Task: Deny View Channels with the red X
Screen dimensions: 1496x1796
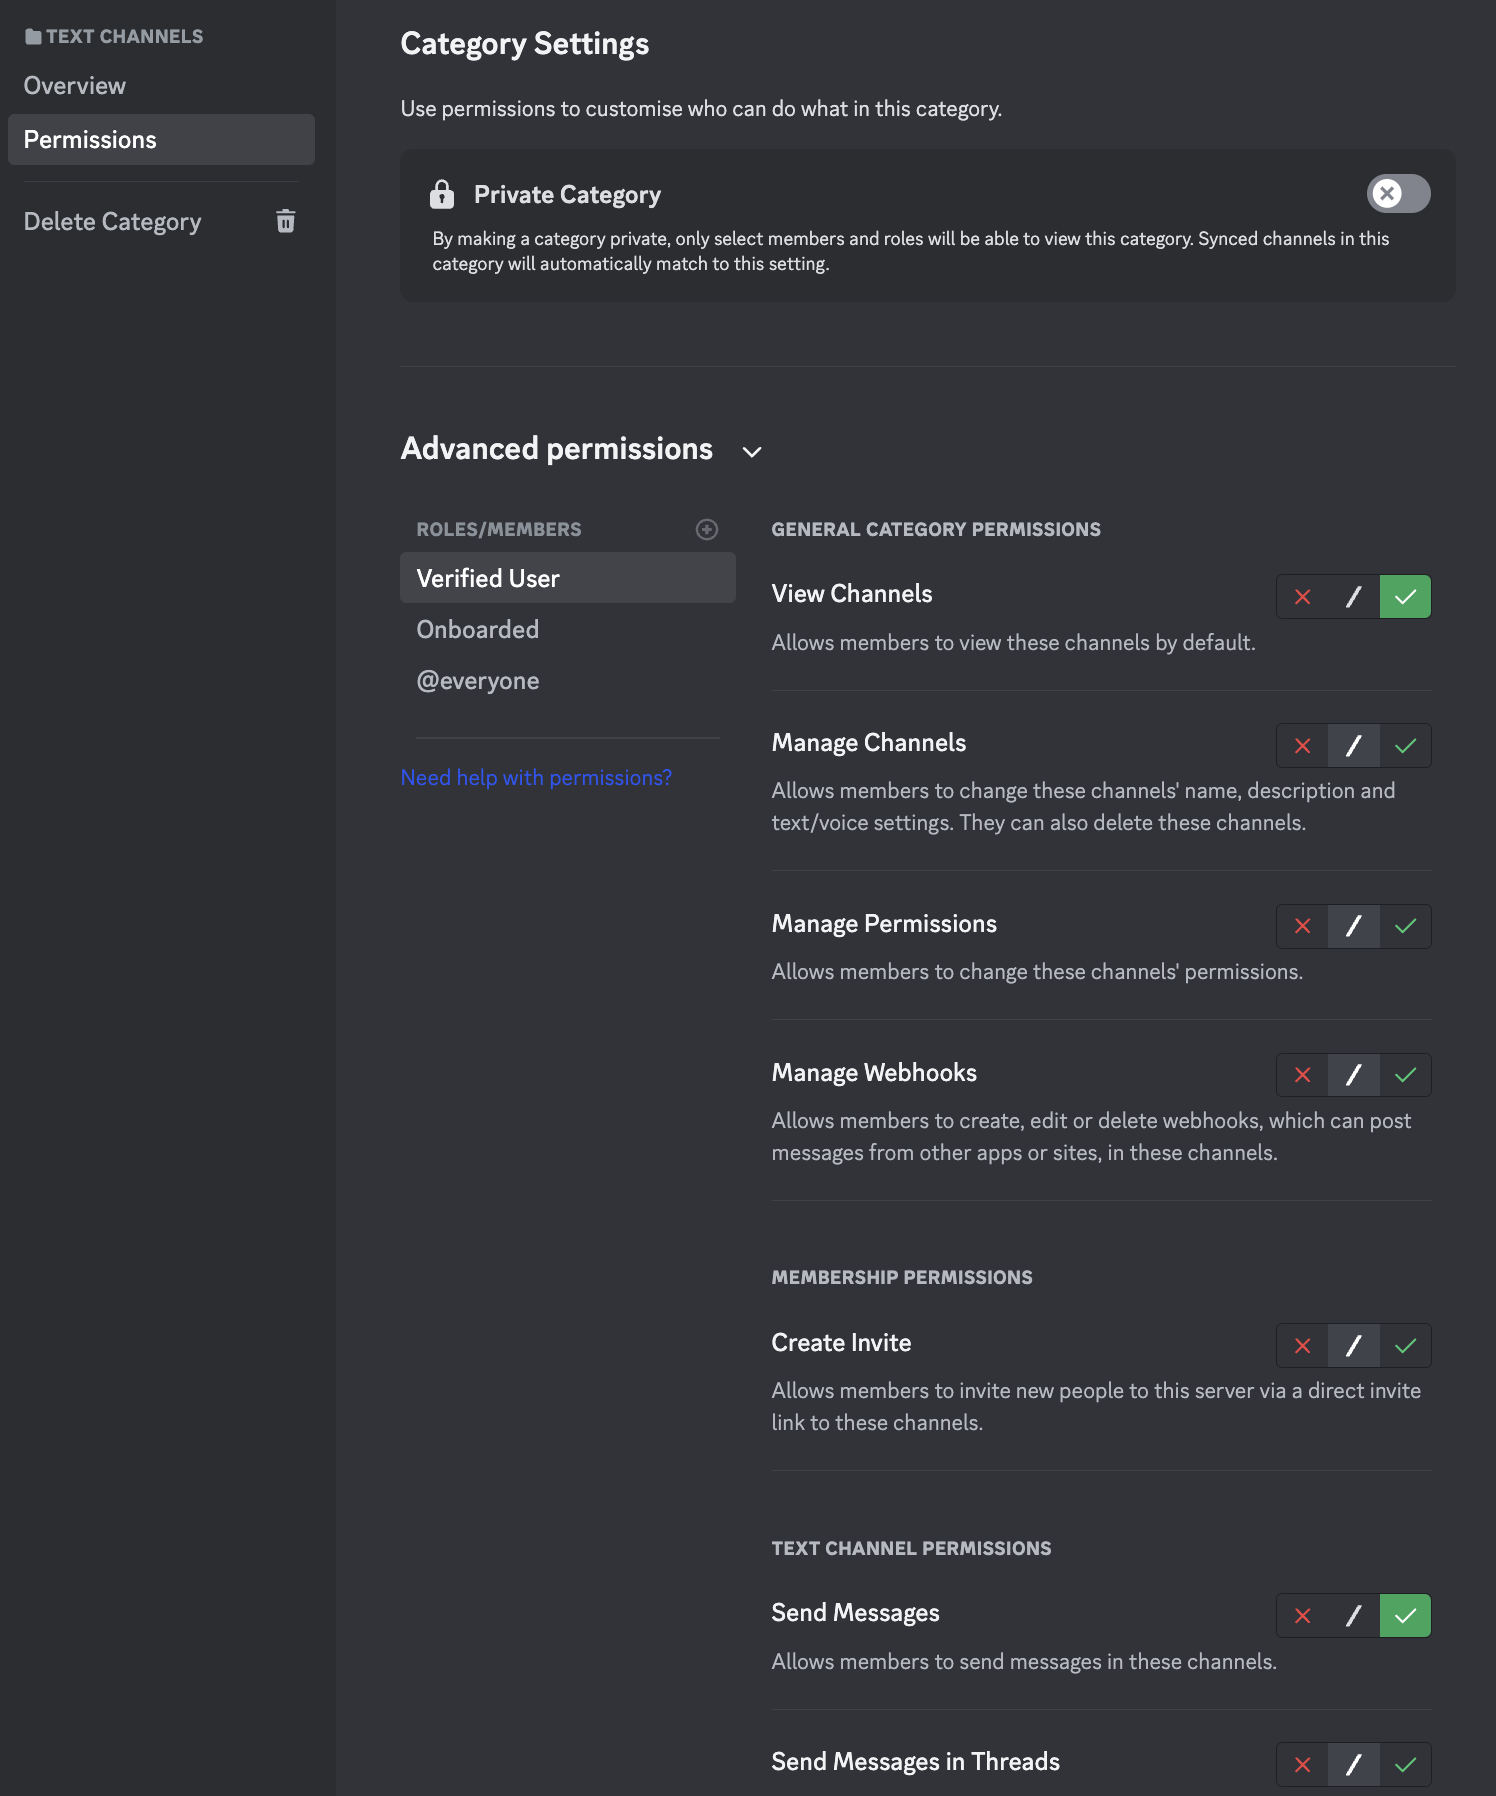Action: pyautogui.click(x=1302, y=597)
